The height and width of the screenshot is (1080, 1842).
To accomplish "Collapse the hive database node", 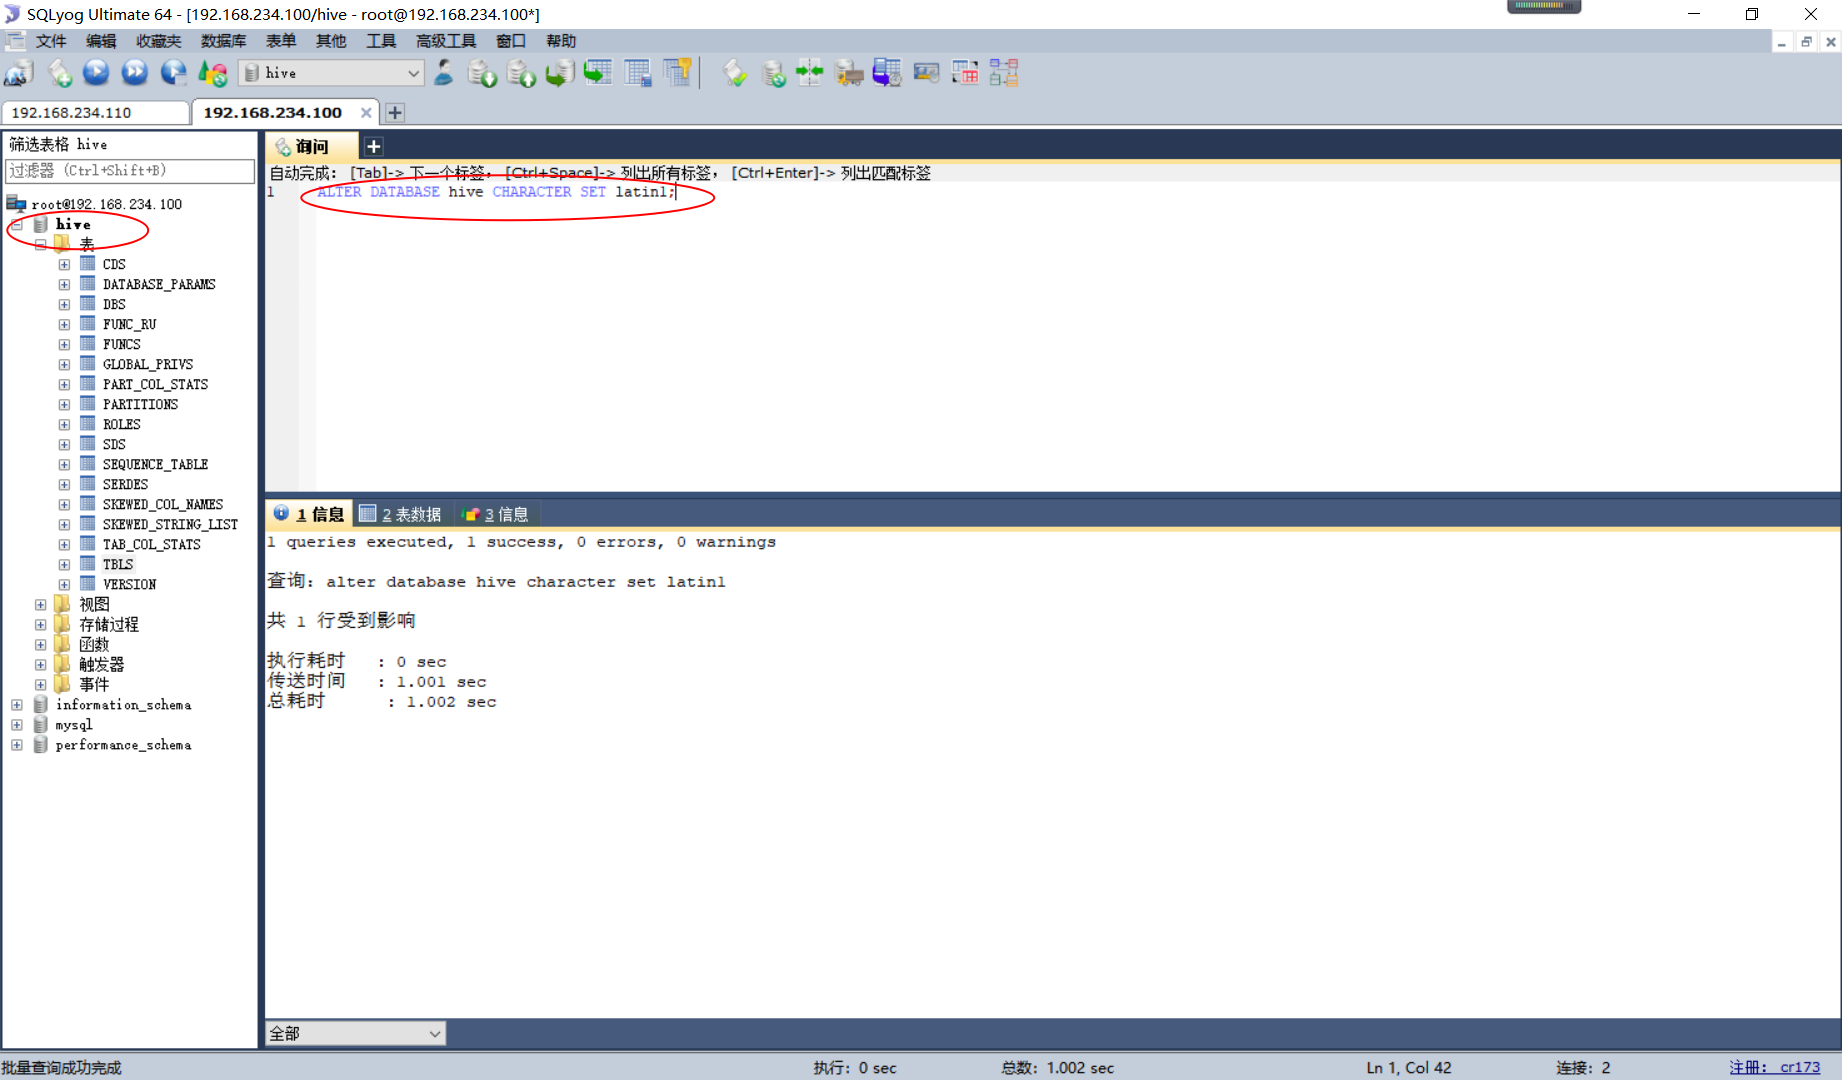I will pos(16,224).
